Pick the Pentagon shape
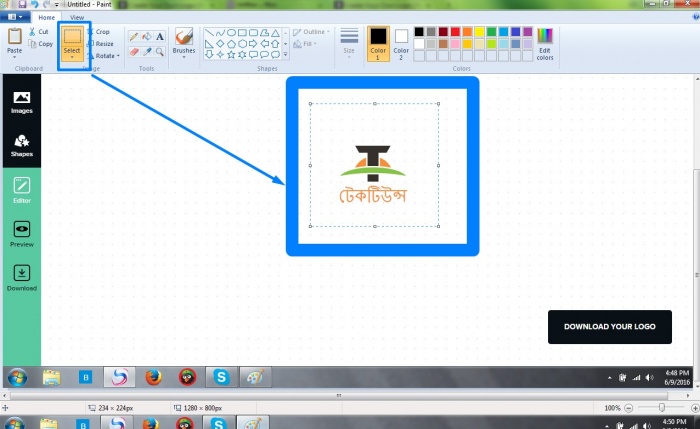This screenshot has width=700, height=429. tap(231, 44)
